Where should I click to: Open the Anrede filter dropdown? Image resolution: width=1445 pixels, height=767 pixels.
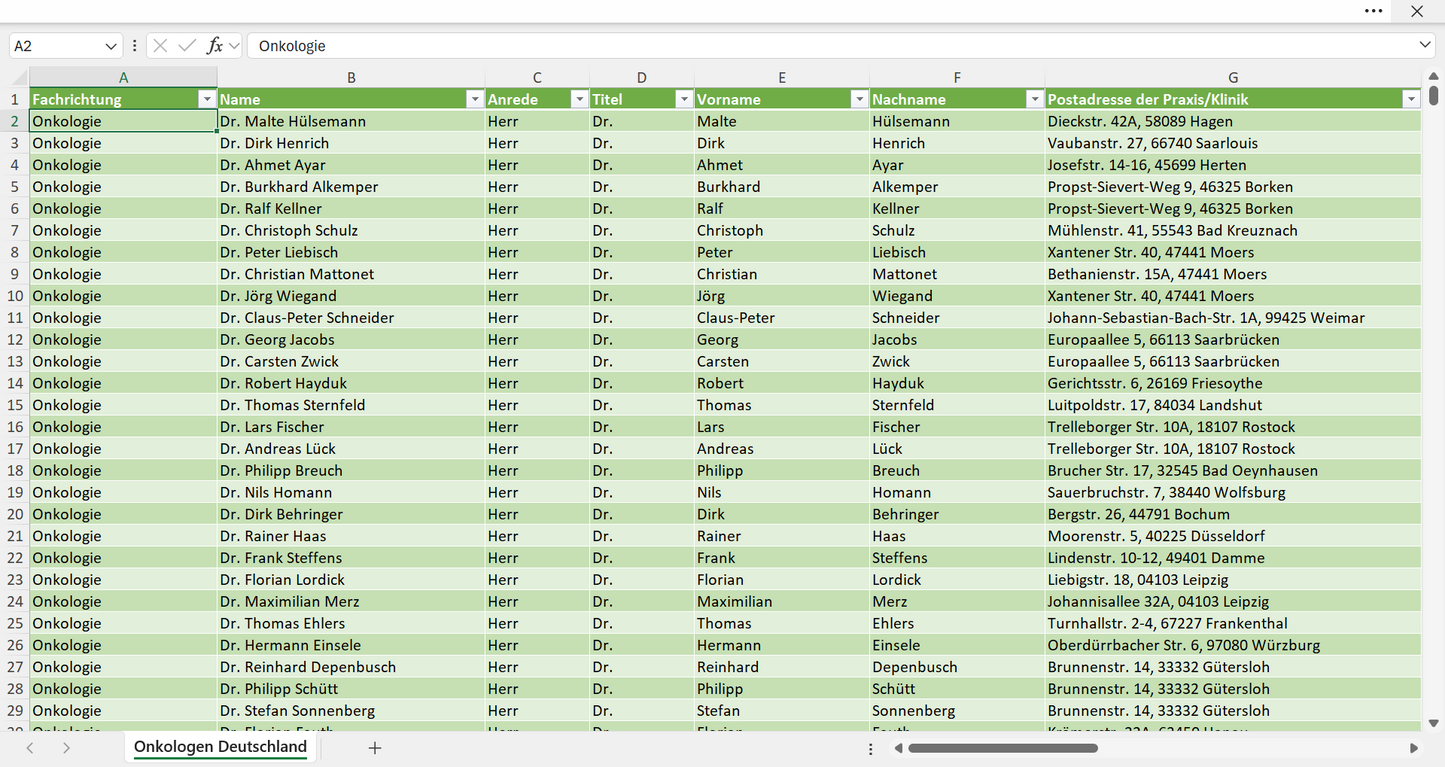click(x=579, y=99)
